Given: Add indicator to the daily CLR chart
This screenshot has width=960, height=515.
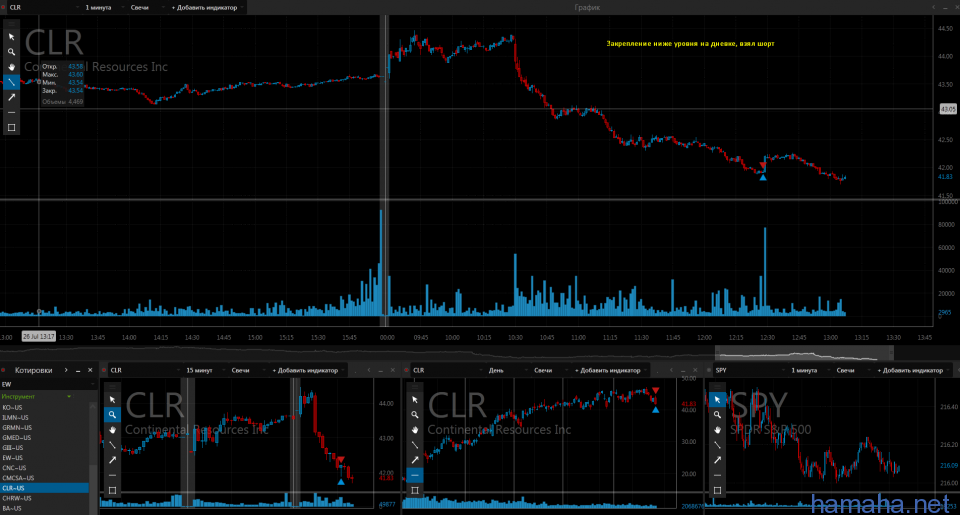Looking at the screenshot, I should tap(610, 370).
